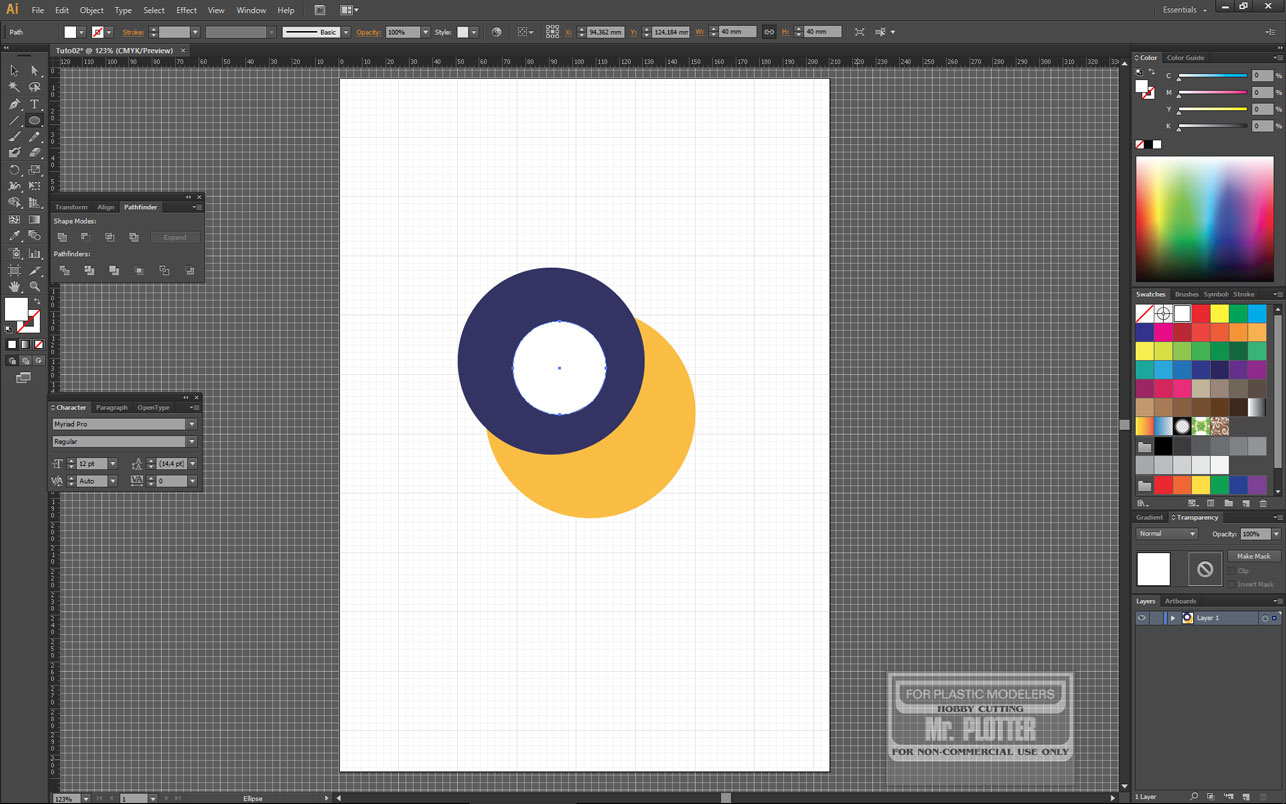
Task: Select the Rotate tool
Action: coord(14,170)
